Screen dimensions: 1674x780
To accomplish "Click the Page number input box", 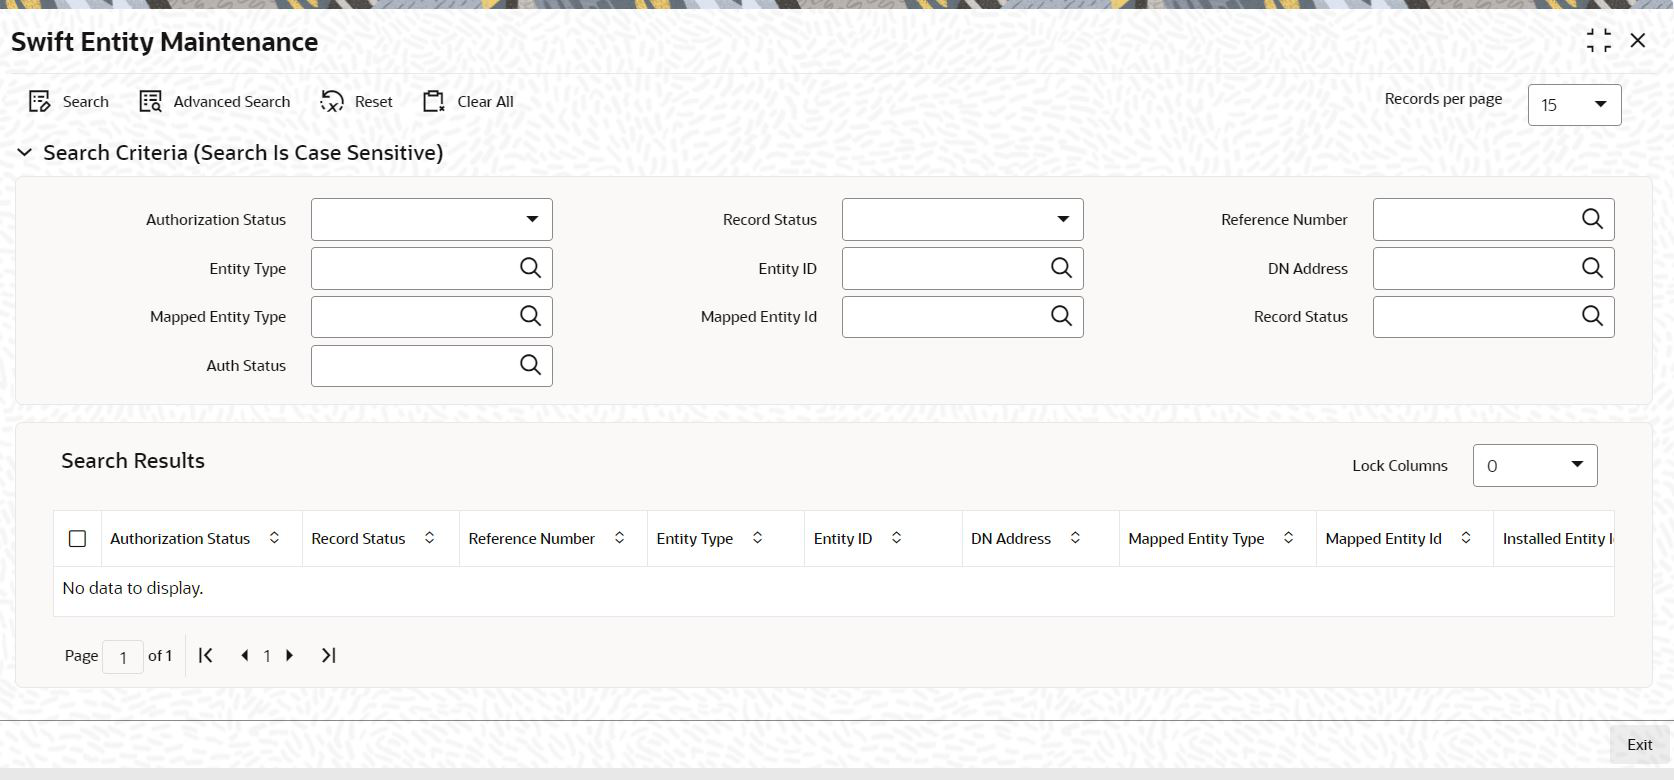I will pos(123,656).
